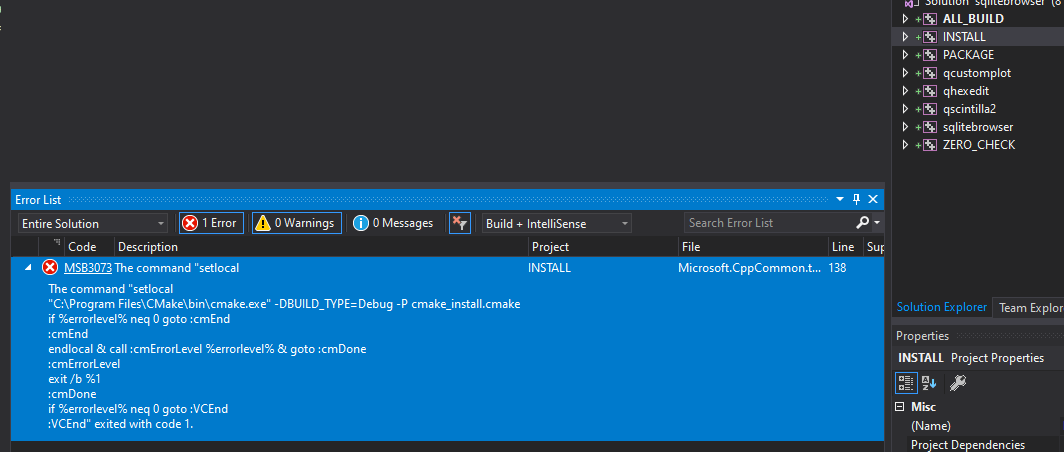Select Categorized view in Properties
The height and width of the screenshot is (452, 1064).
(x=905, y=383)
